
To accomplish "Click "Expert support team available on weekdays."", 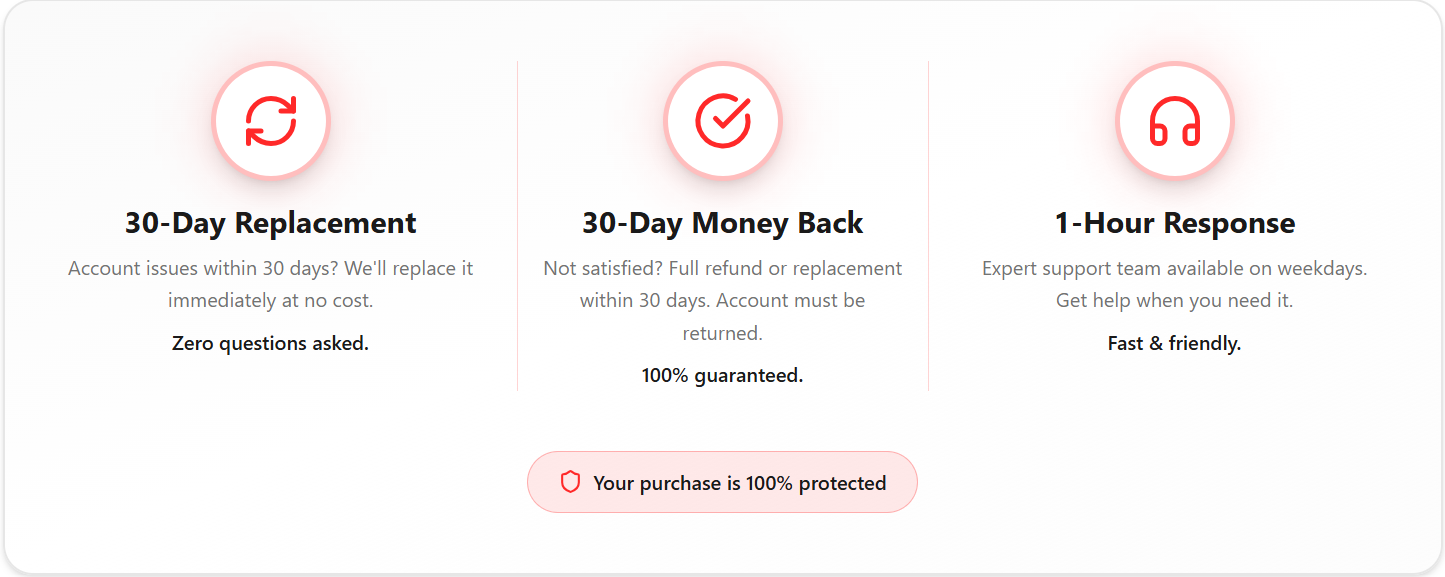I will point(1175,268).
